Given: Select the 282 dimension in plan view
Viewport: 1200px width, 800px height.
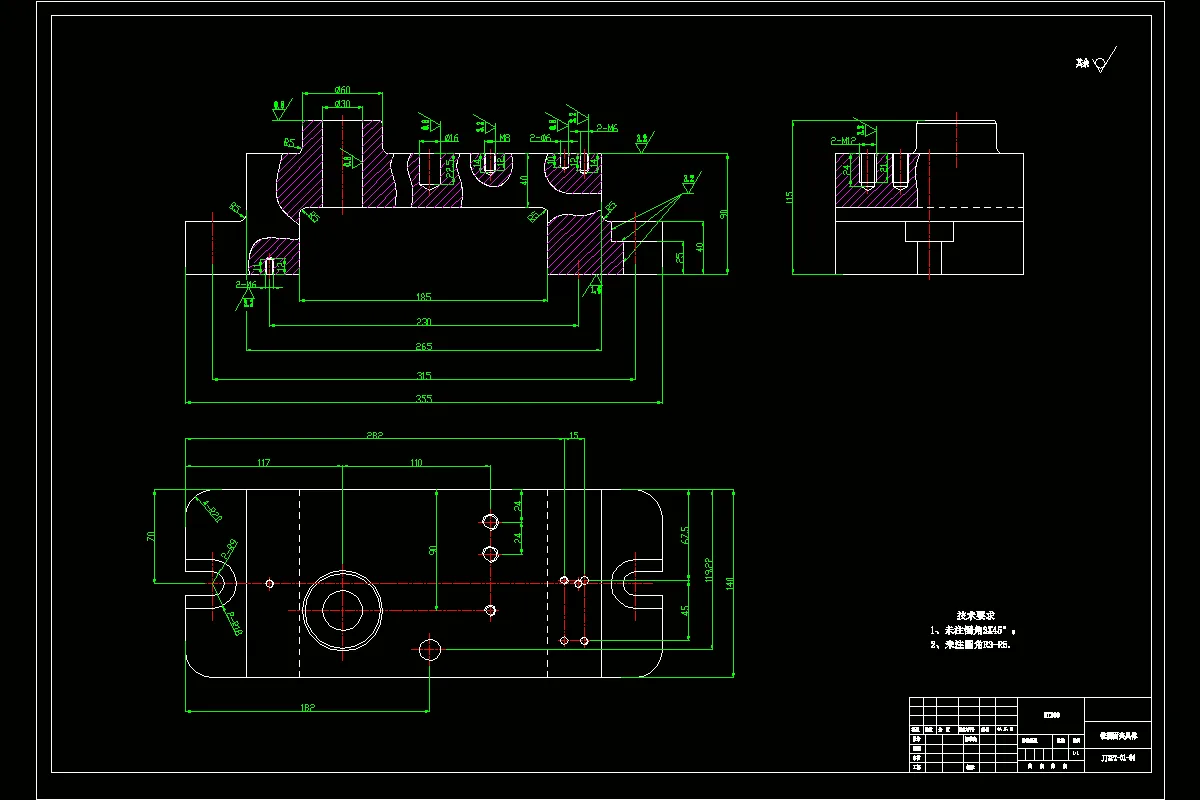Looking at the screenshot, I should (x=375, y=436).
